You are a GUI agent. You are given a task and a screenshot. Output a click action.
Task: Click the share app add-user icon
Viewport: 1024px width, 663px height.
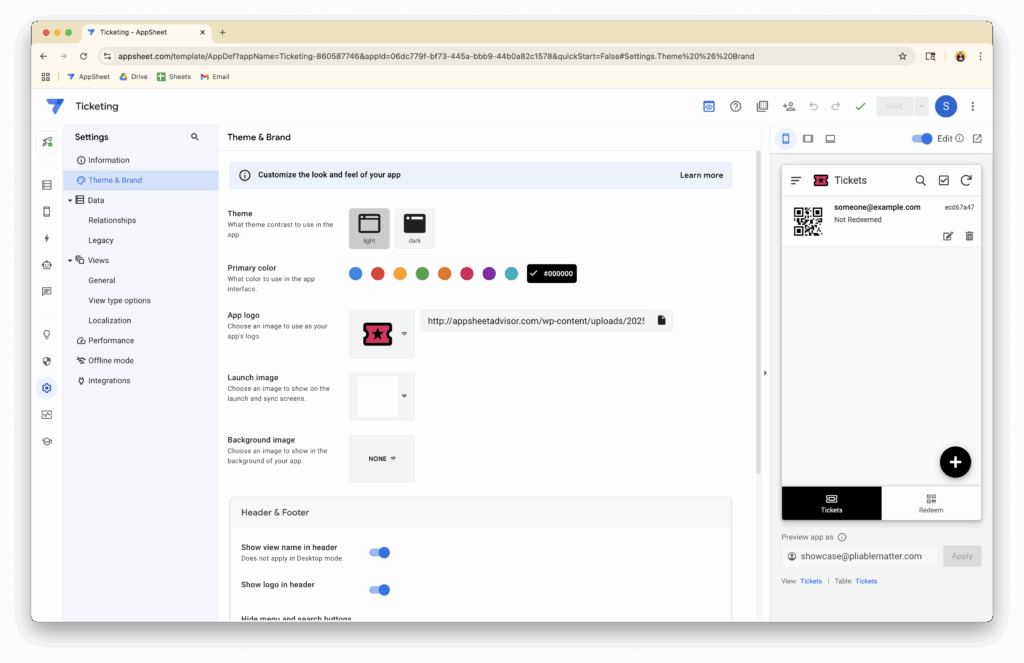pyautogui.click(x=789, y=106)
